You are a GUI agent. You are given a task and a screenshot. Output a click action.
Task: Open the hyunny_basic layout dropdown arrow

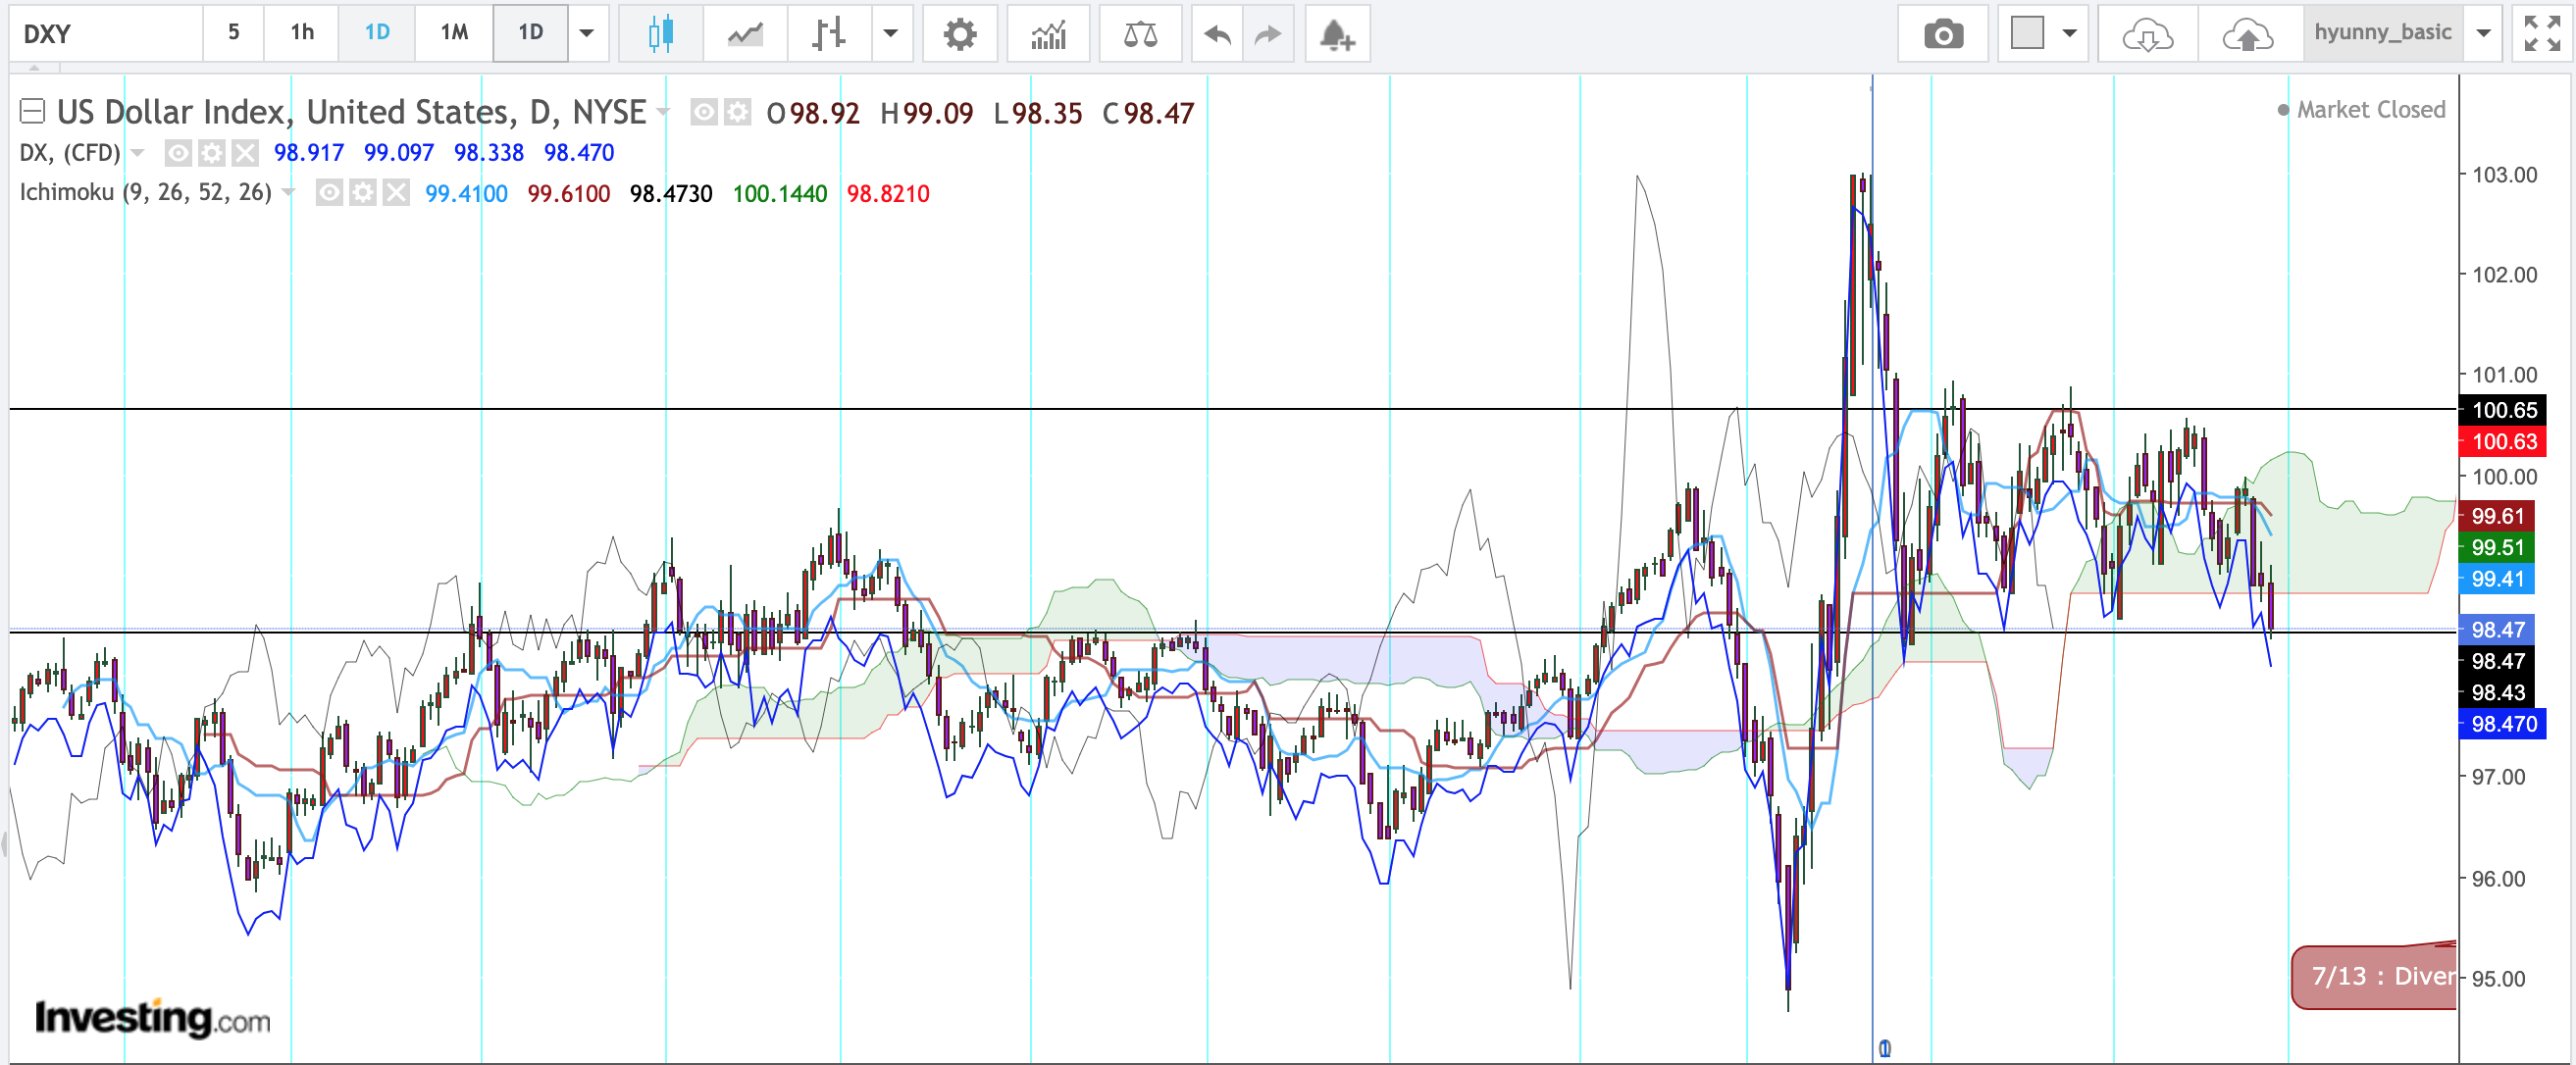pos(2484,33)
